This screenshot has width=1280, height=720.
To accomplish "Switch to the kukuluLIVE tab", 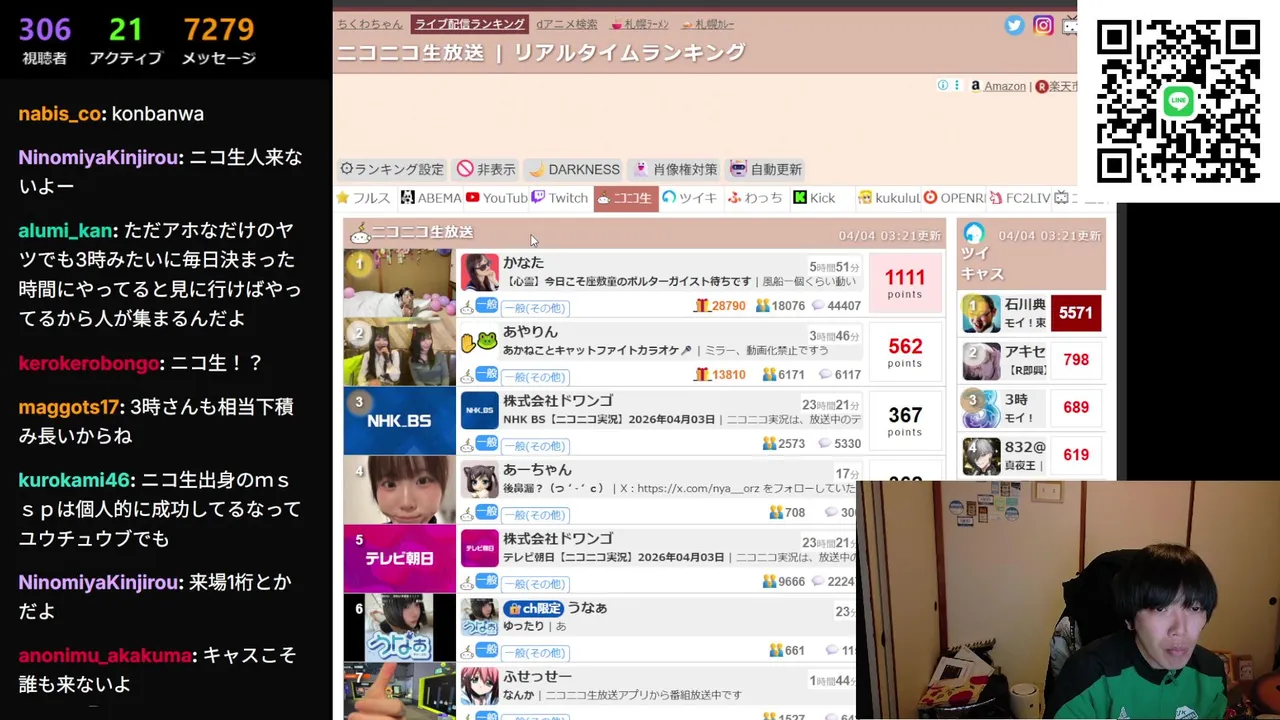I will [x=888, y=198].
